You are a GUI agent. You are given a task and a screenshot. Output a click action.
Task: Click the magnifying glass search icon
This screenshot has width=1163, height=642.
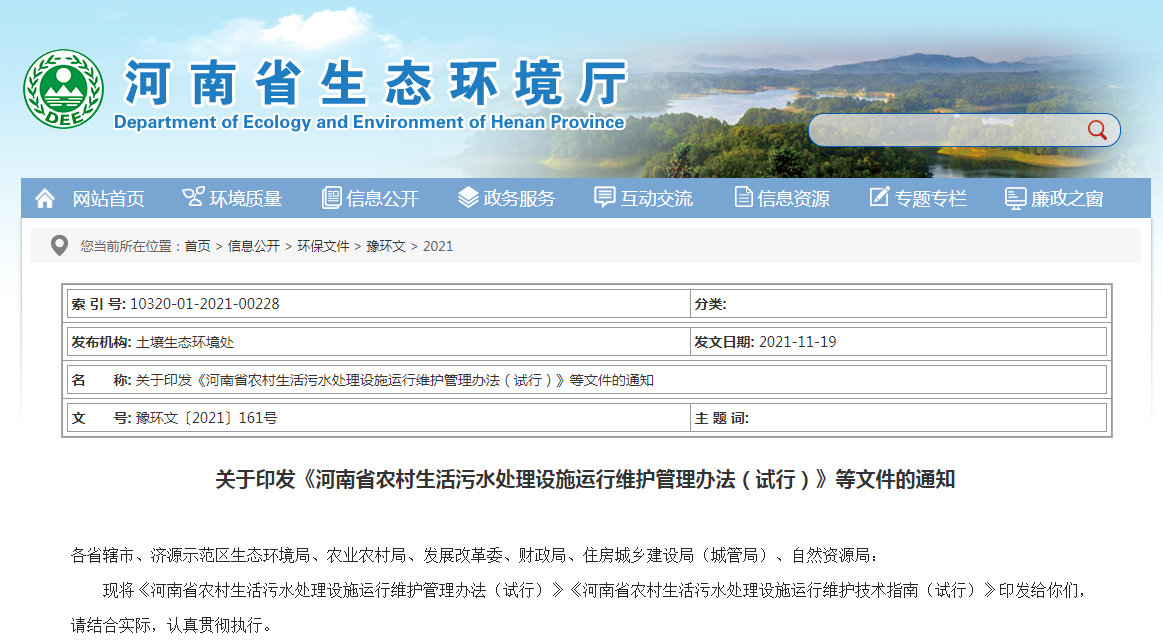point(1097,130)
